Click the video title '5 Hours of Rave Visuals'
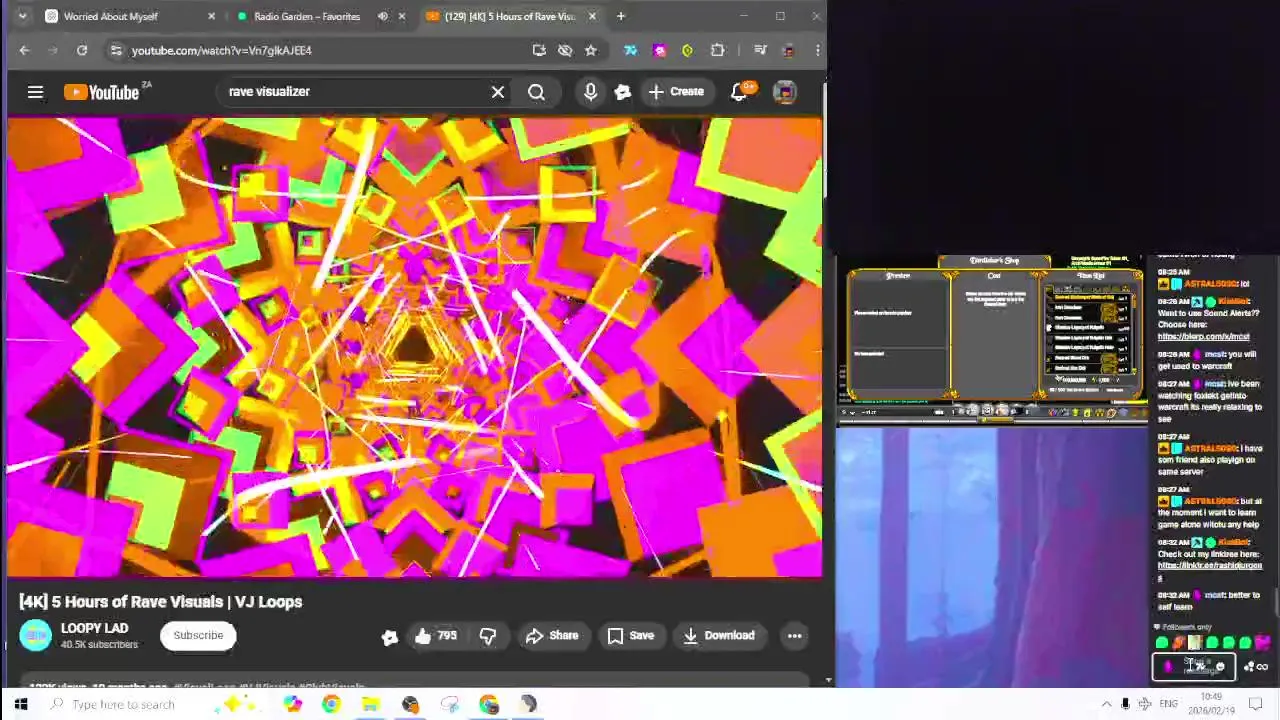The height and width of the screenshot is (720, 1280). coord(161,601)
